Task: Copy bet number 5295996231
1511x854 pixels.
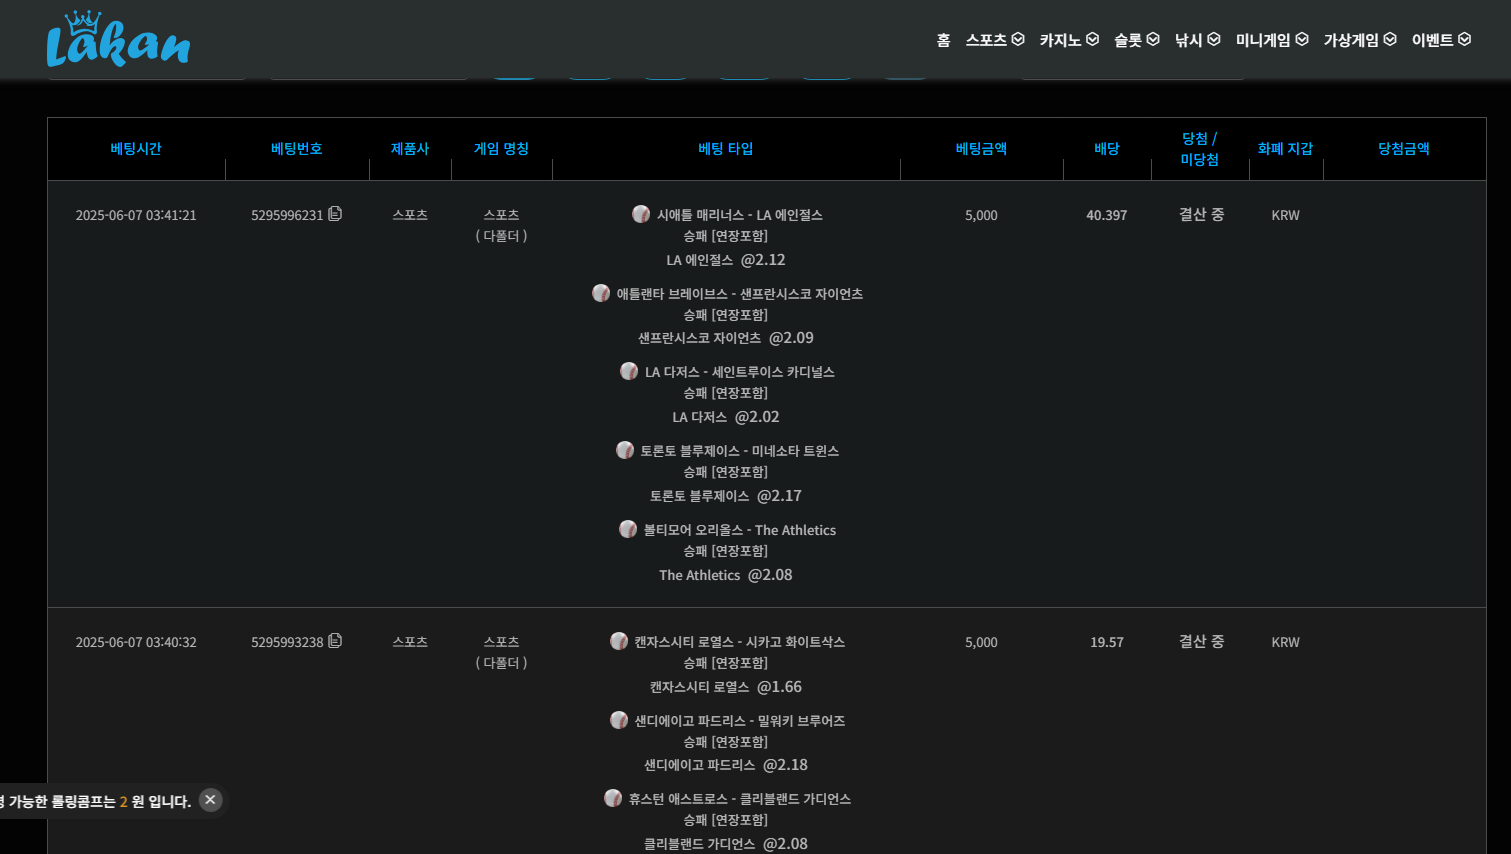Action: coord(335,214)
